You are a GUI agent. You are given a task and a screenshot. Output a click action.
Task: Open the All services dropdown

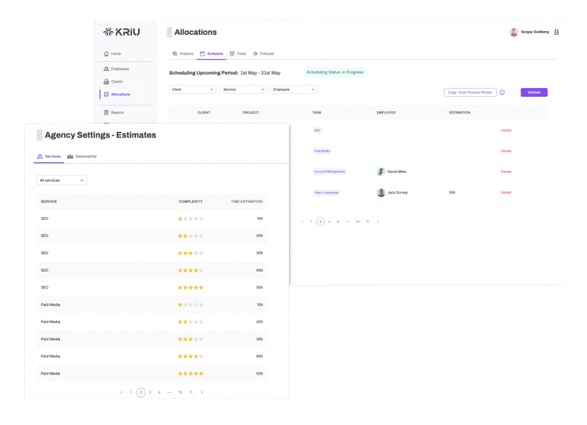click(62, 180)
